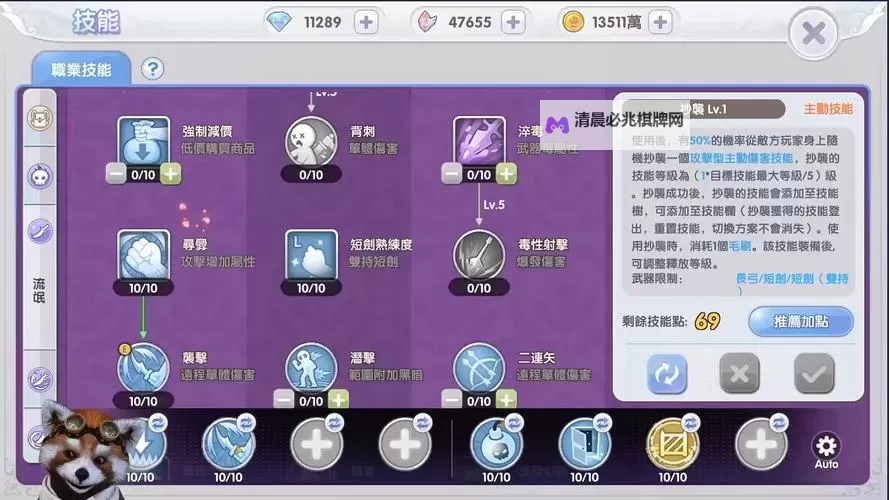Add crystals with the plus next to 47655
This screenshot has height=500, width=889.
[x=513, y=23]
